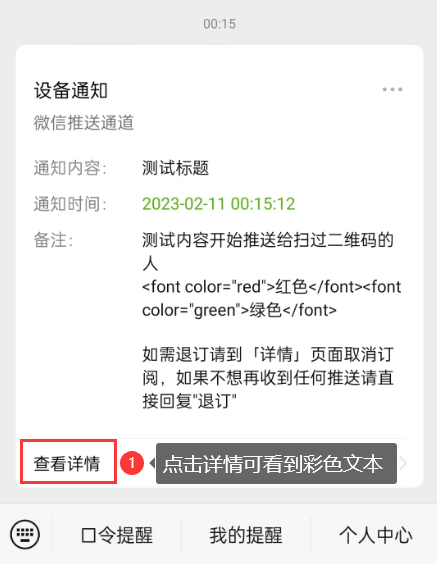This screenshot has width=437, height=564.
Task: Click the 通知内容 field label
Action: click(70, 168)
